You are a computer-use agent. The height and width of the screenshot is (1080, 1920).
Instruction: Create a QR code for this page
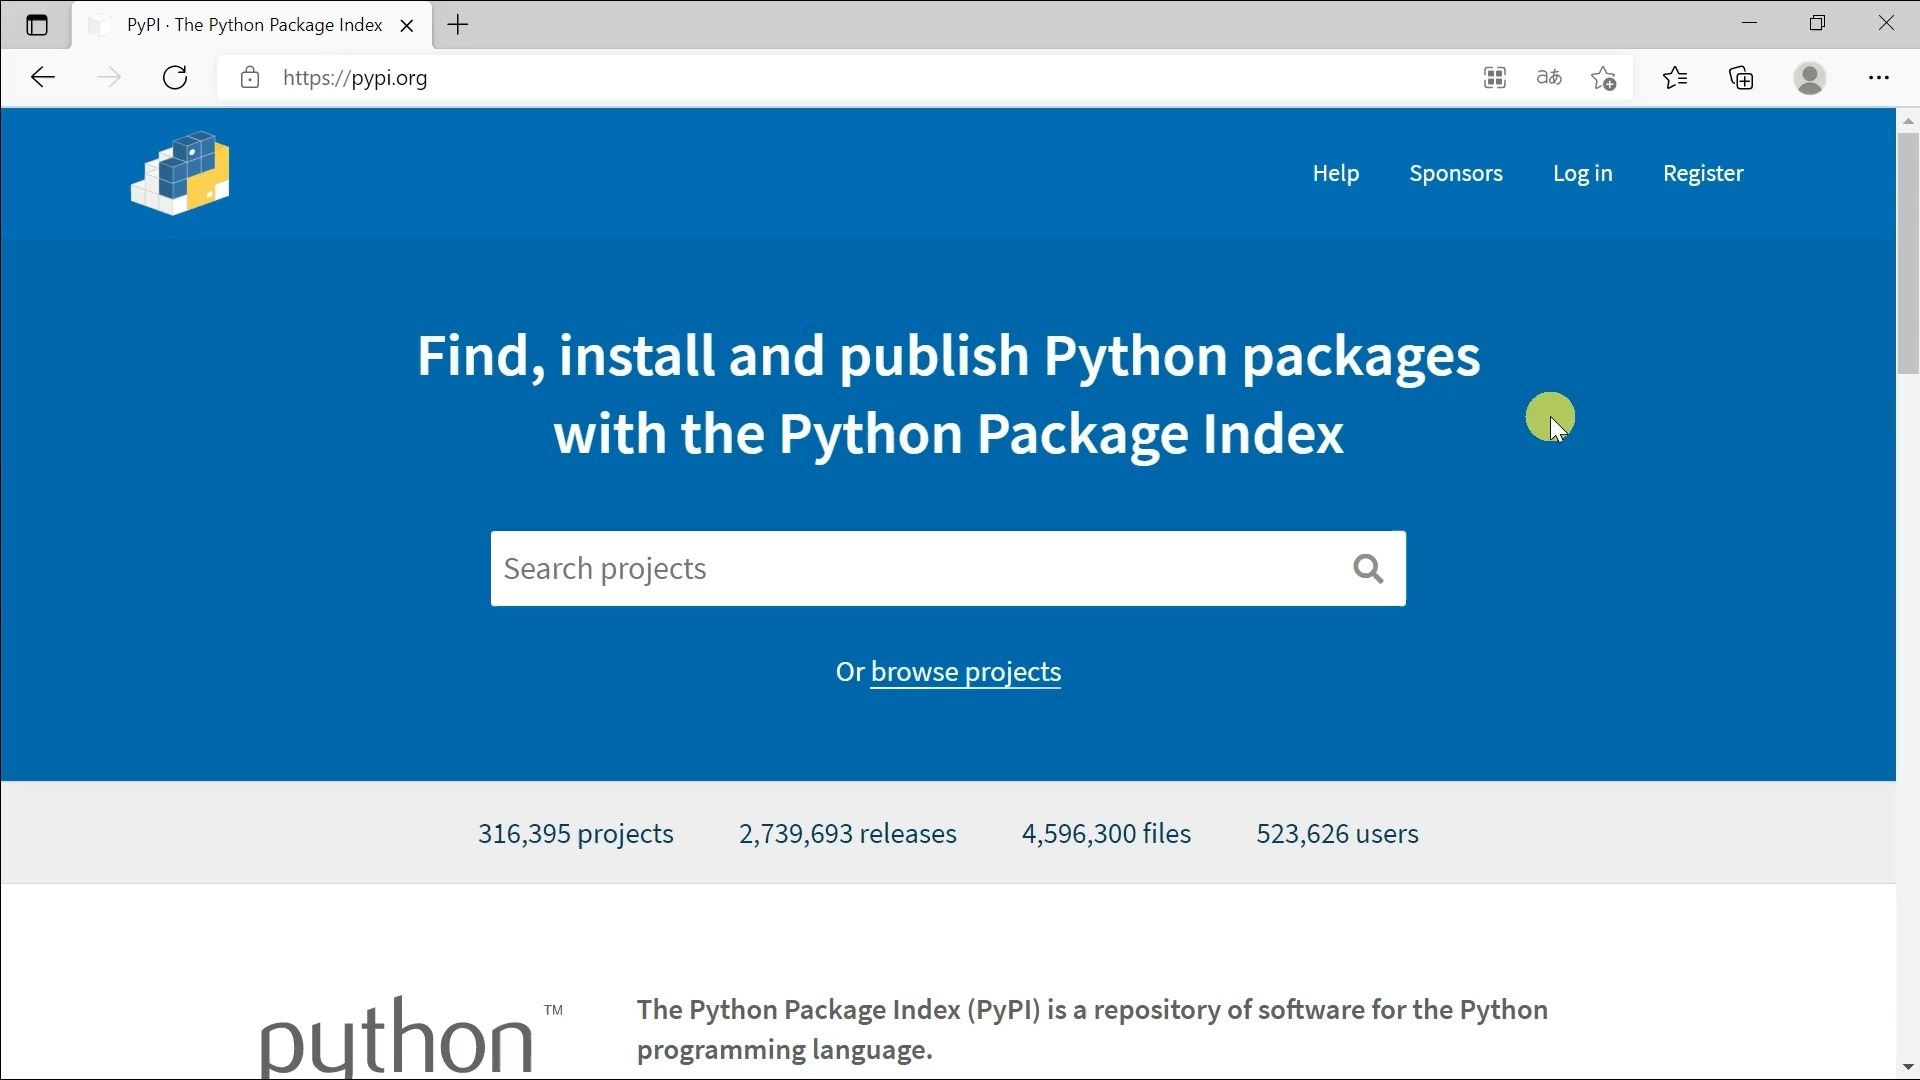[1494, 77]
